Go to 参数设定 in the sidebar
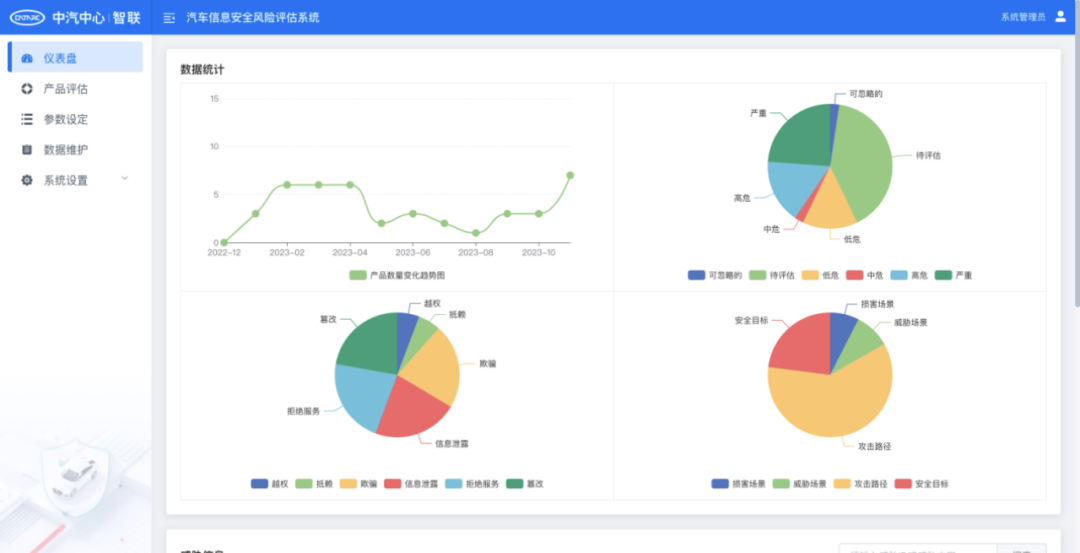This screenshot has width=1080, height=553. coord(75,119)
